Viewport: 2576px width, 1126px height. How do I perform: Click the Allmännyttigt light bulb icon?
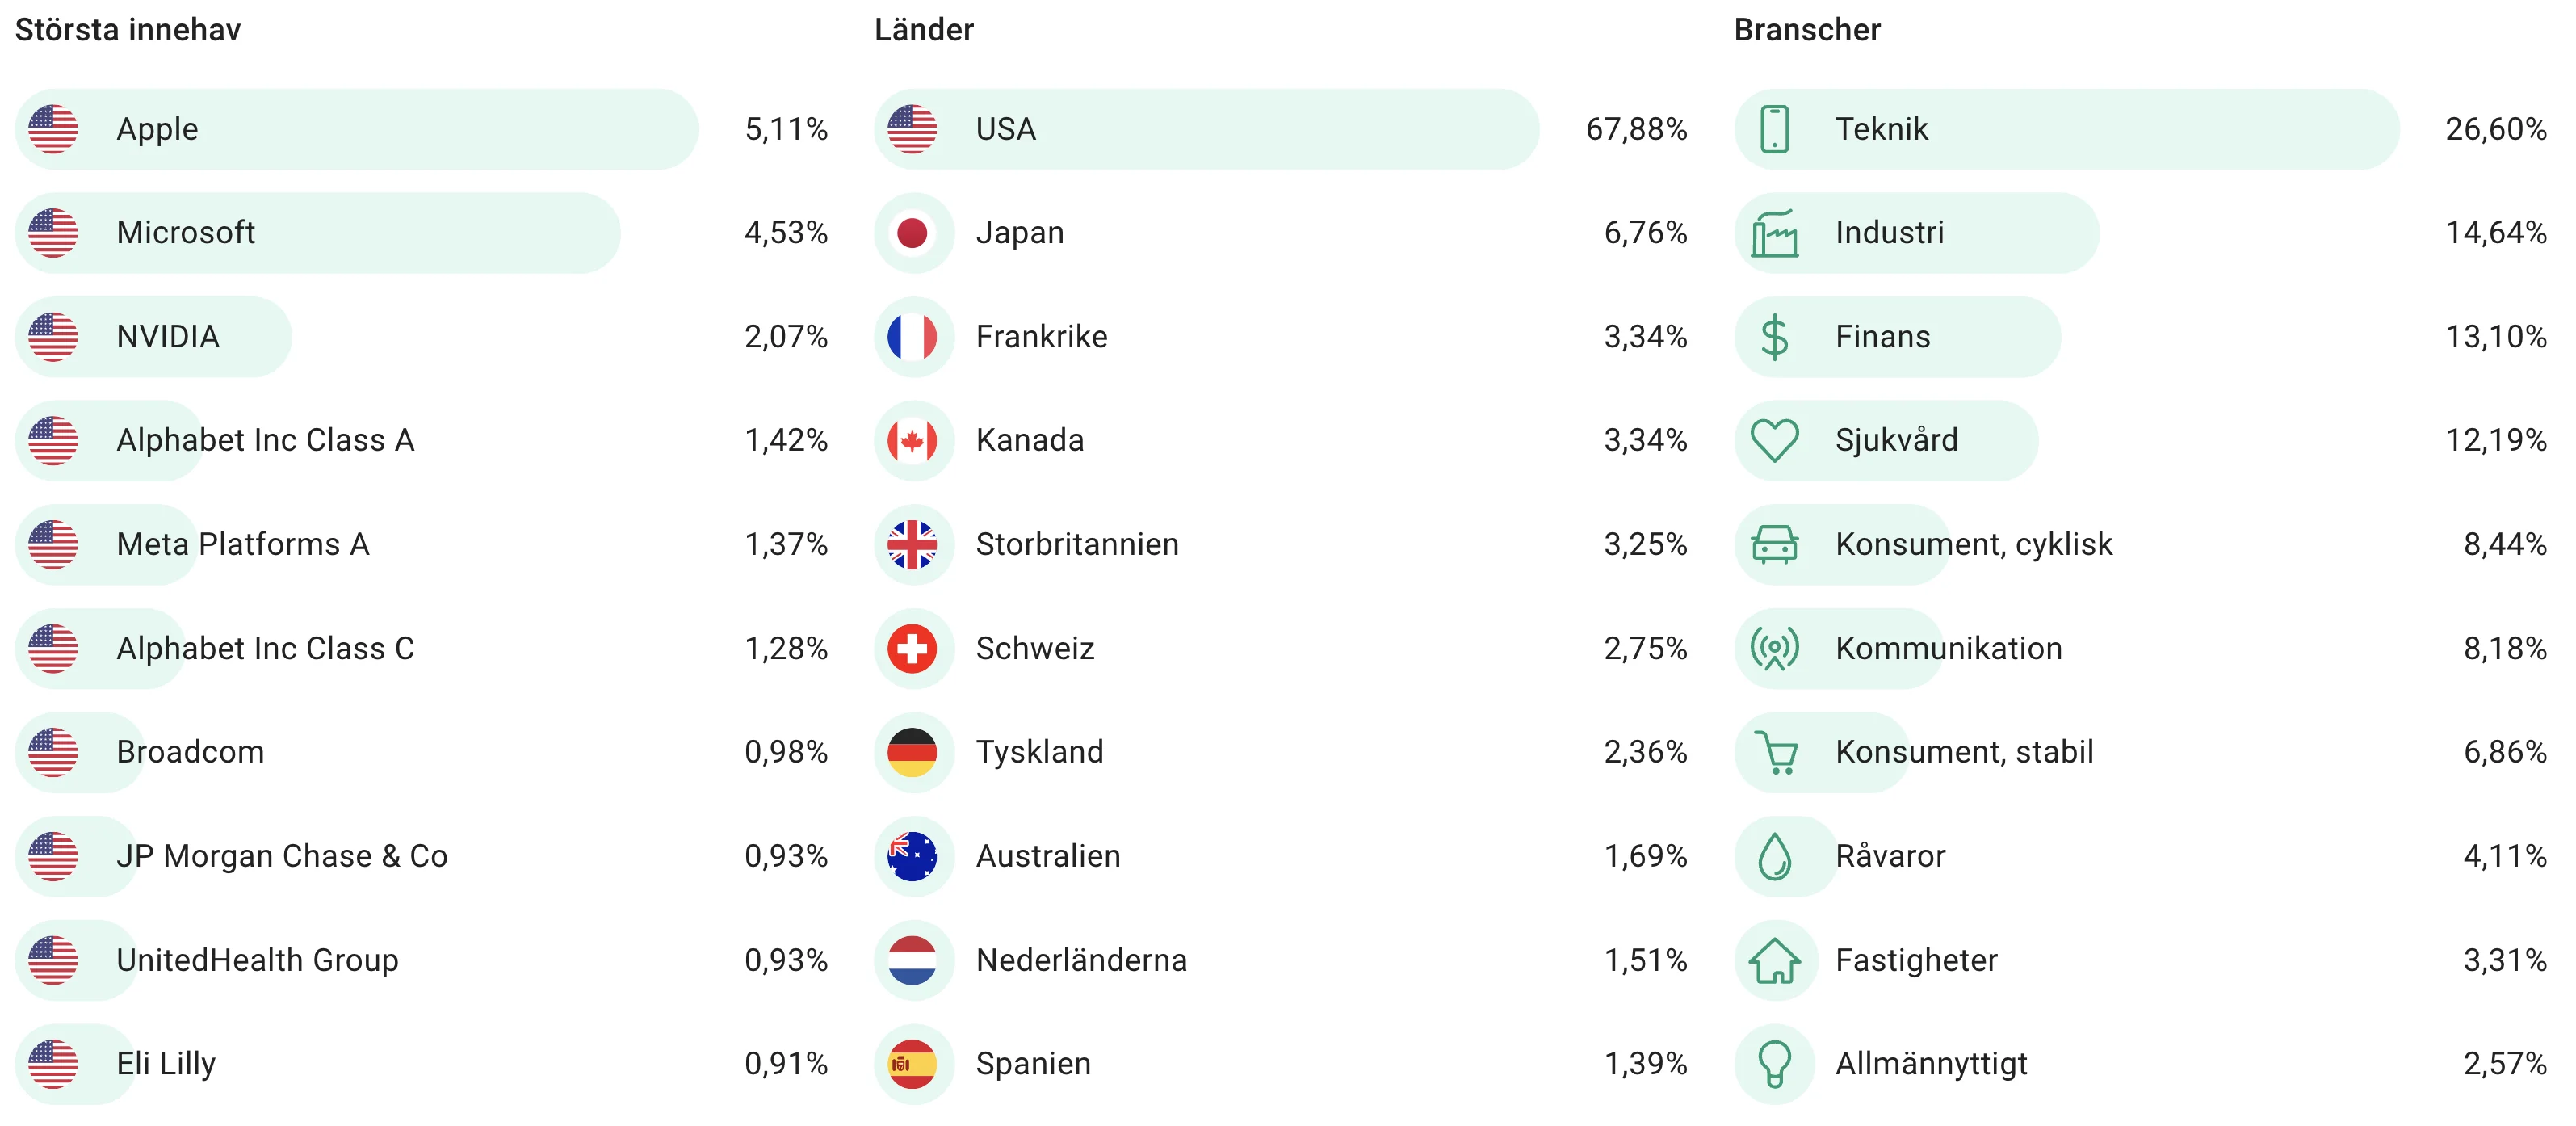(x=1774, y=1064)
